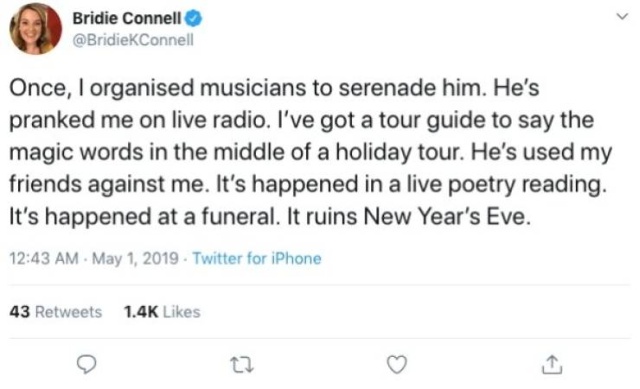
Task: Open the reply speech bubble icon
Action: pos(87,365)
